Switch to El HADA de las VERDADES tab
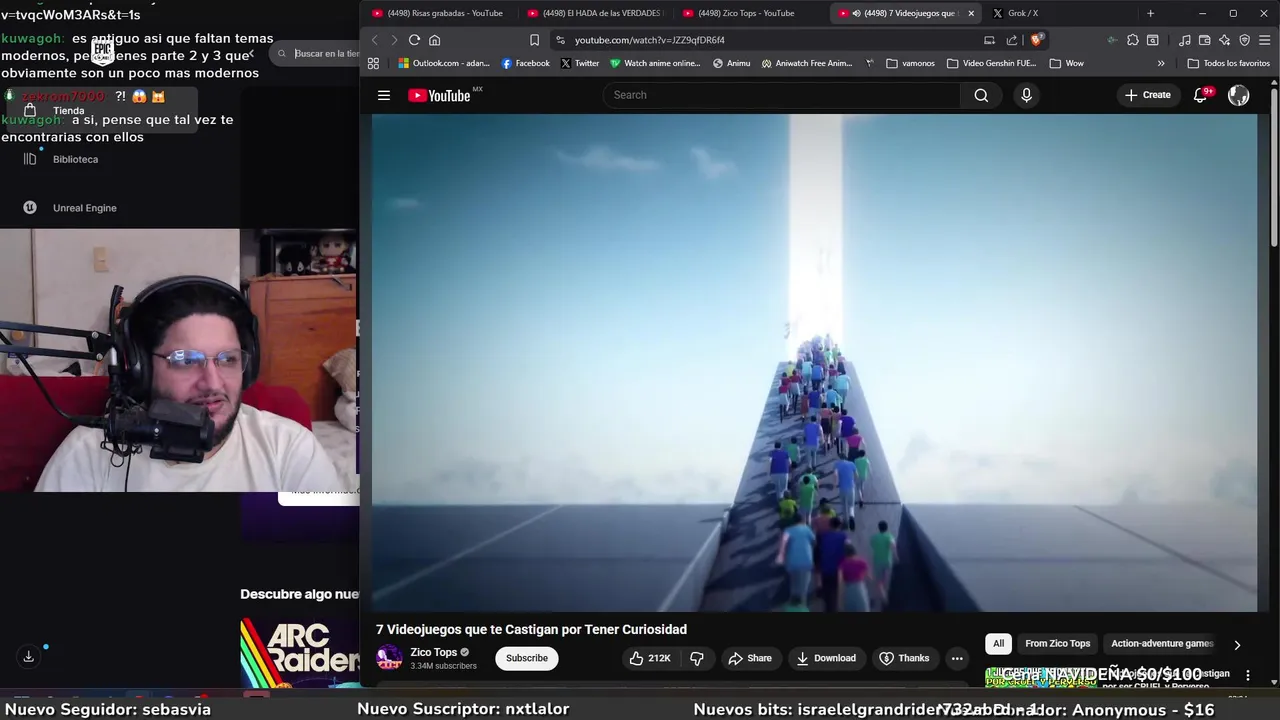The image size is (1280, 720). 594,13
